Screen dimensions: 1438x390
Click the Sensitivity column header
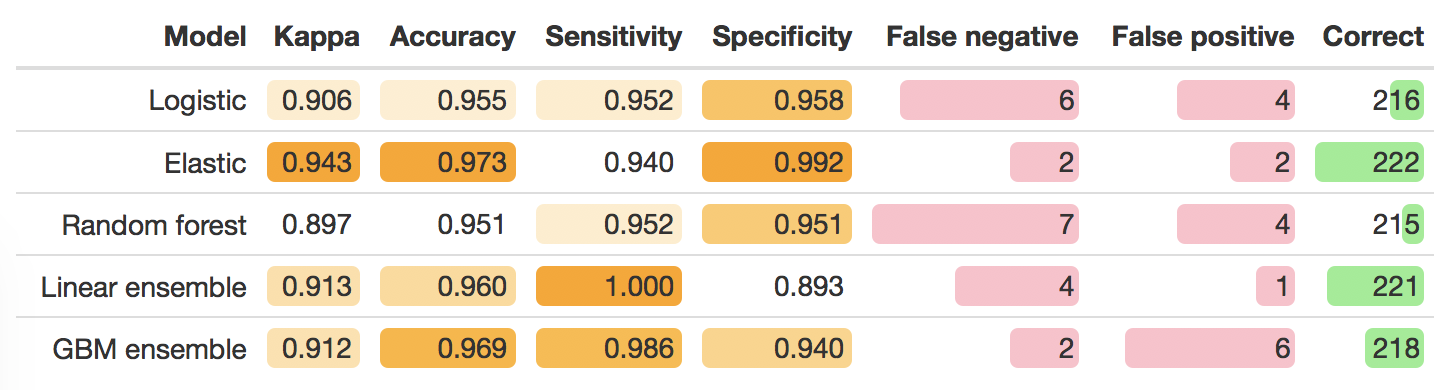614,38
